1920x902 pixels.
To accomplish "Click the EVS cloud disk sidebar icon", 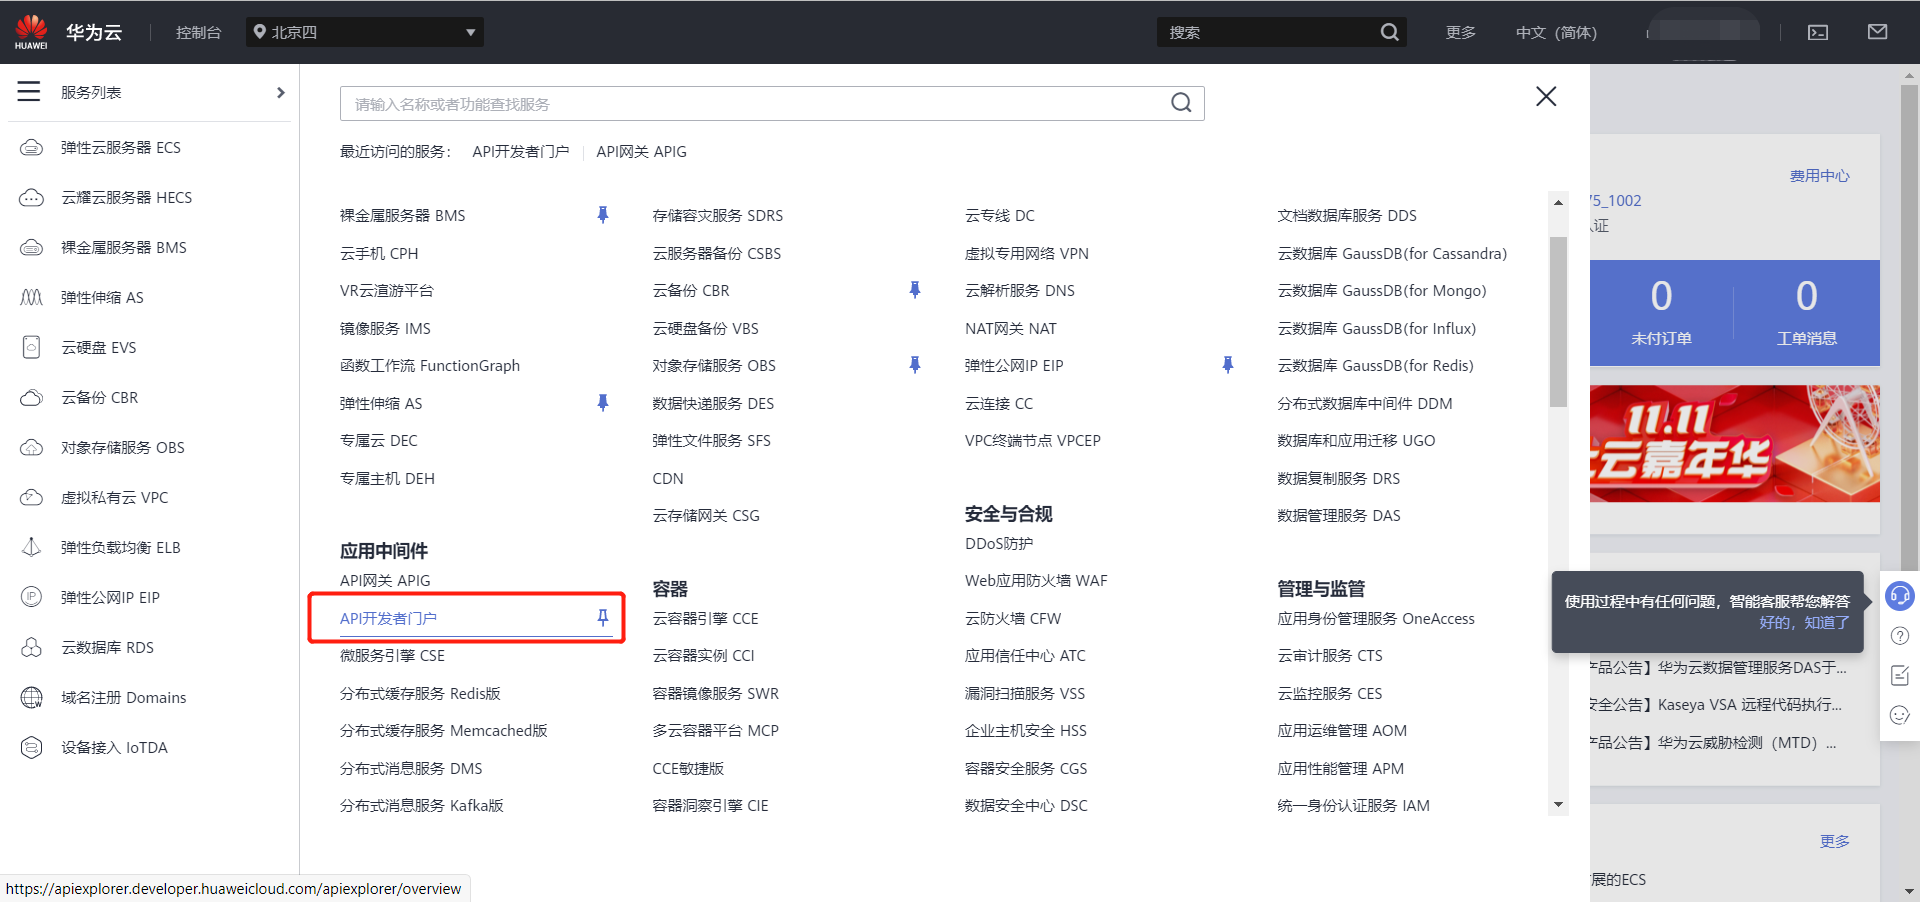I will [32, 348].
